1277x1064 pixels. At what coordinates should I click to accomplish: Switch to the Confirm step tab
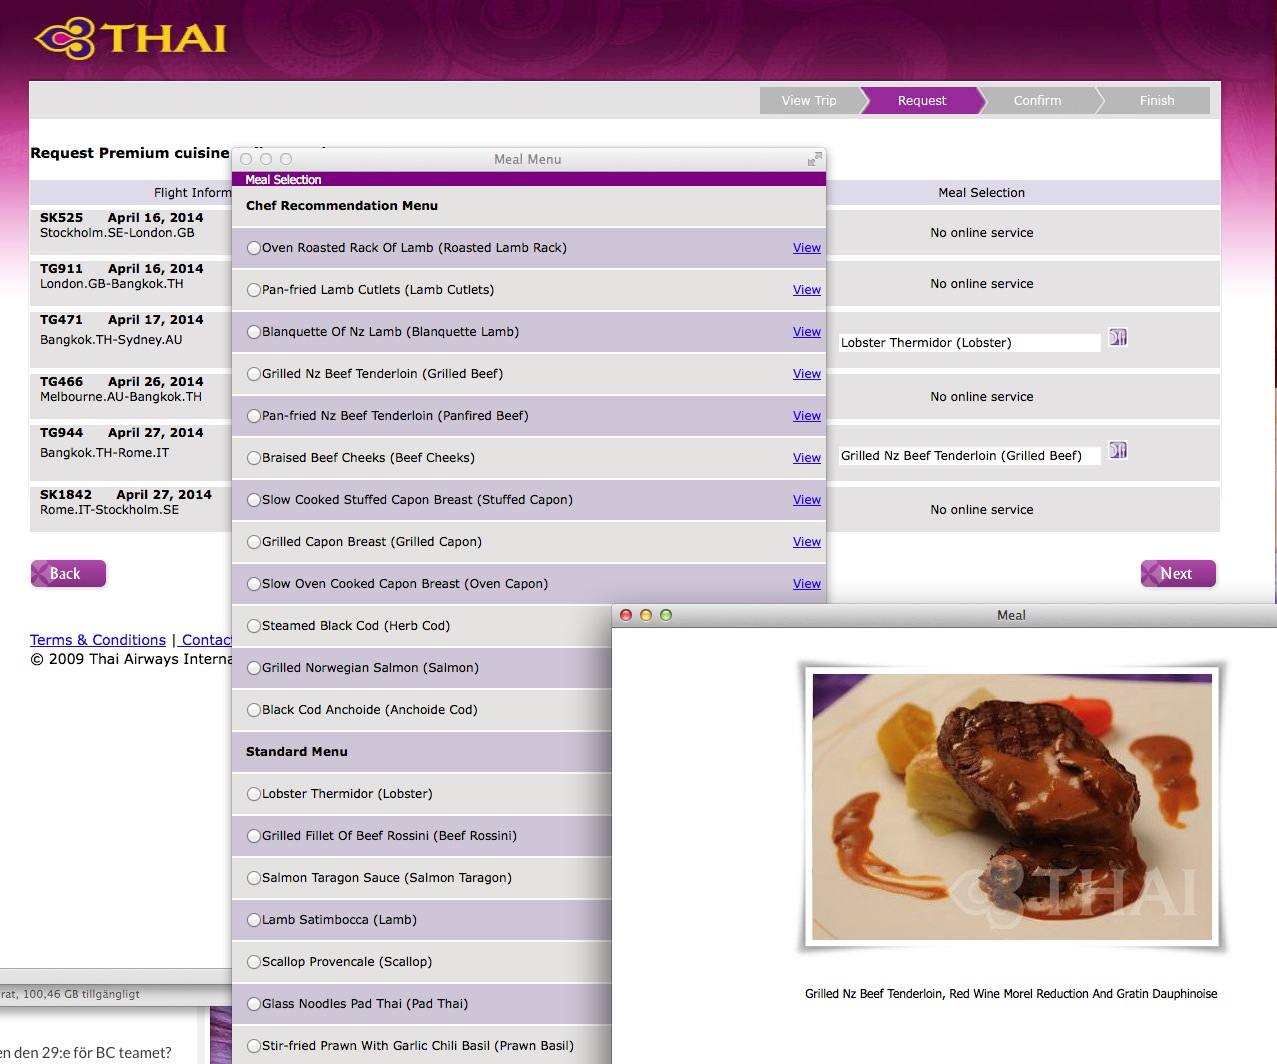1037,101
